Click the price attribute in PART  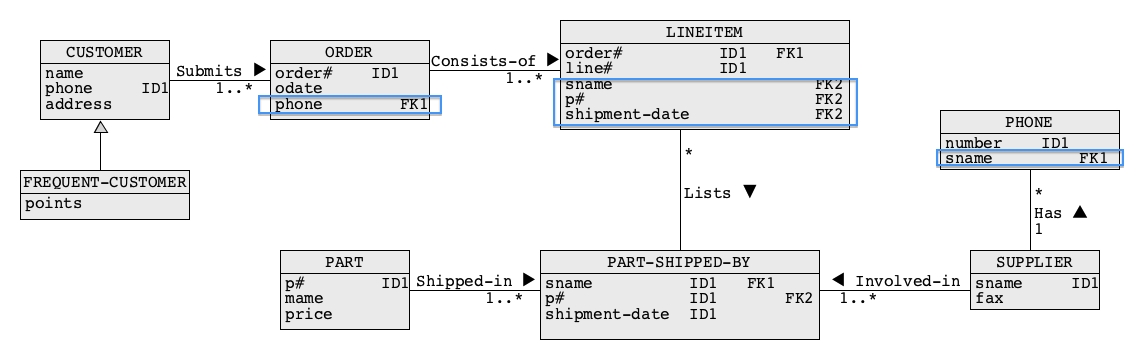308,314
